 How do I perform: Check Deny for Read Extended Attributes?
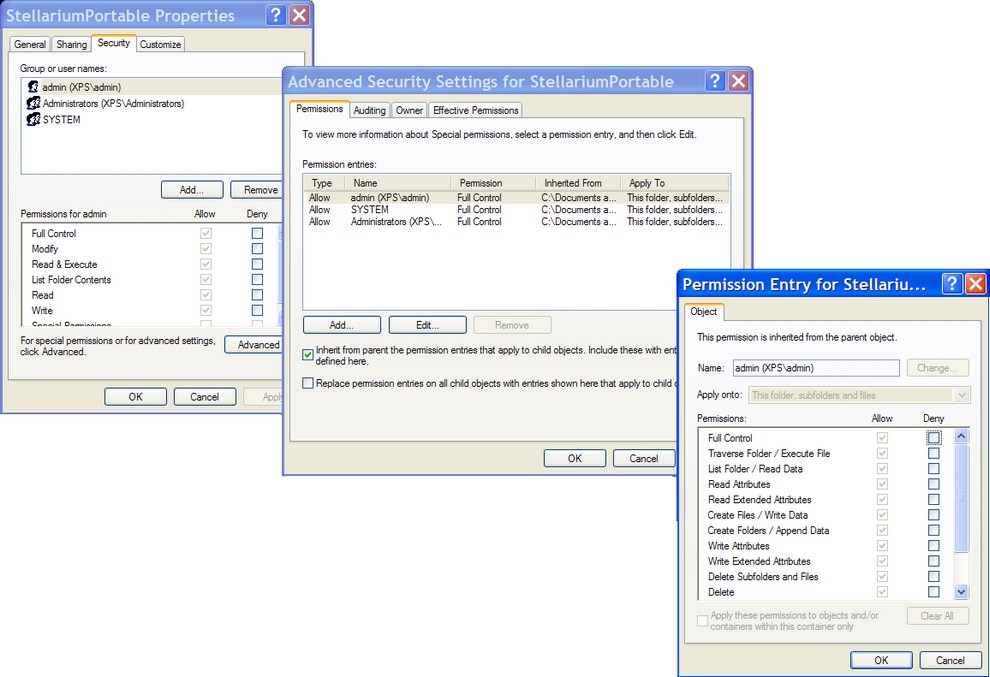(933, 499)
